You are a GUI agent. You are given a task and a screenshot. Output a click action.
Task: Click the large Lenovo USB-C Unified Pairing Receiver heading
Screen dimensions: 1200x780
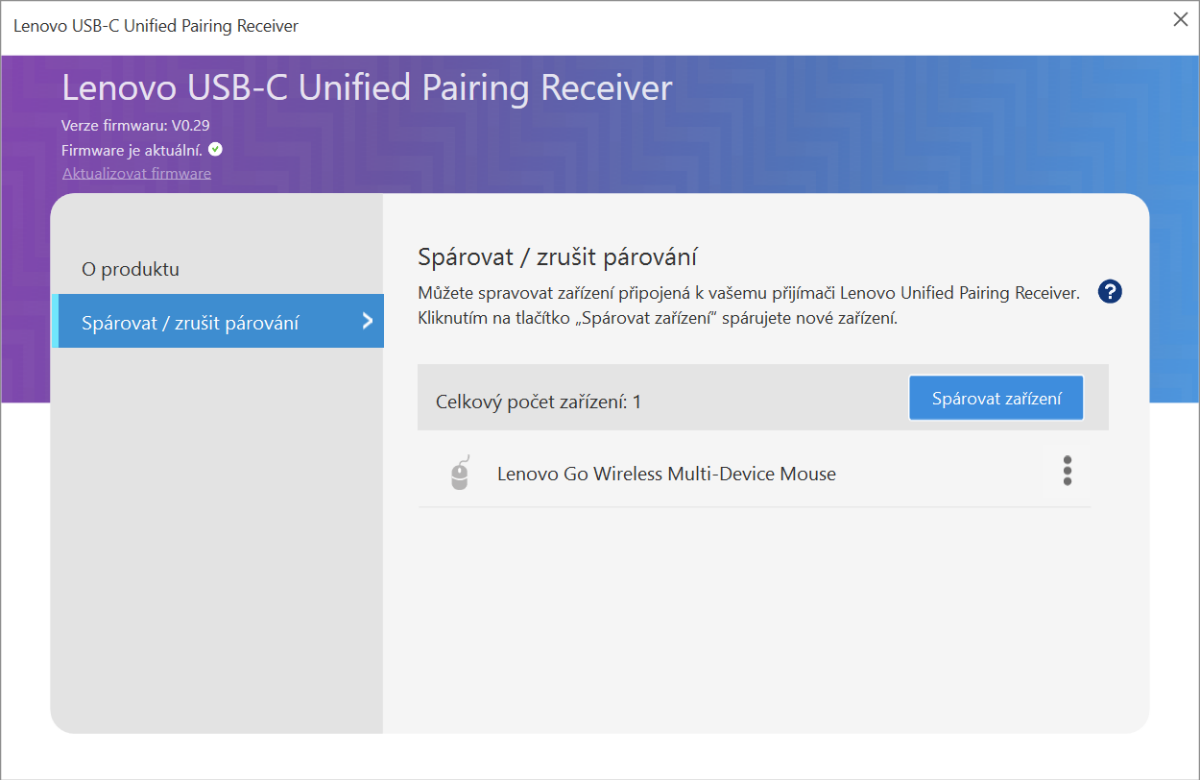pyautogui.click(x=367, y=88)
